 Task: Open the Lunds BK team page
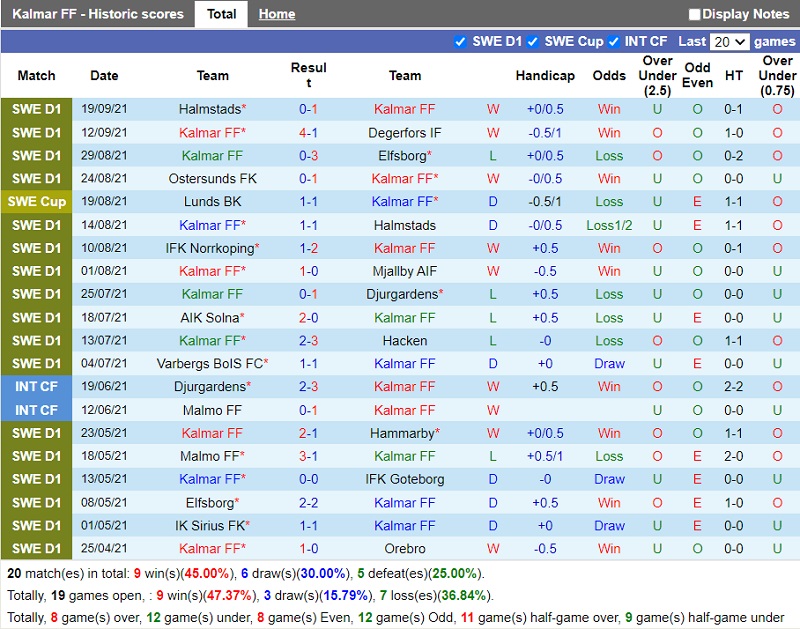coord(212,202)
